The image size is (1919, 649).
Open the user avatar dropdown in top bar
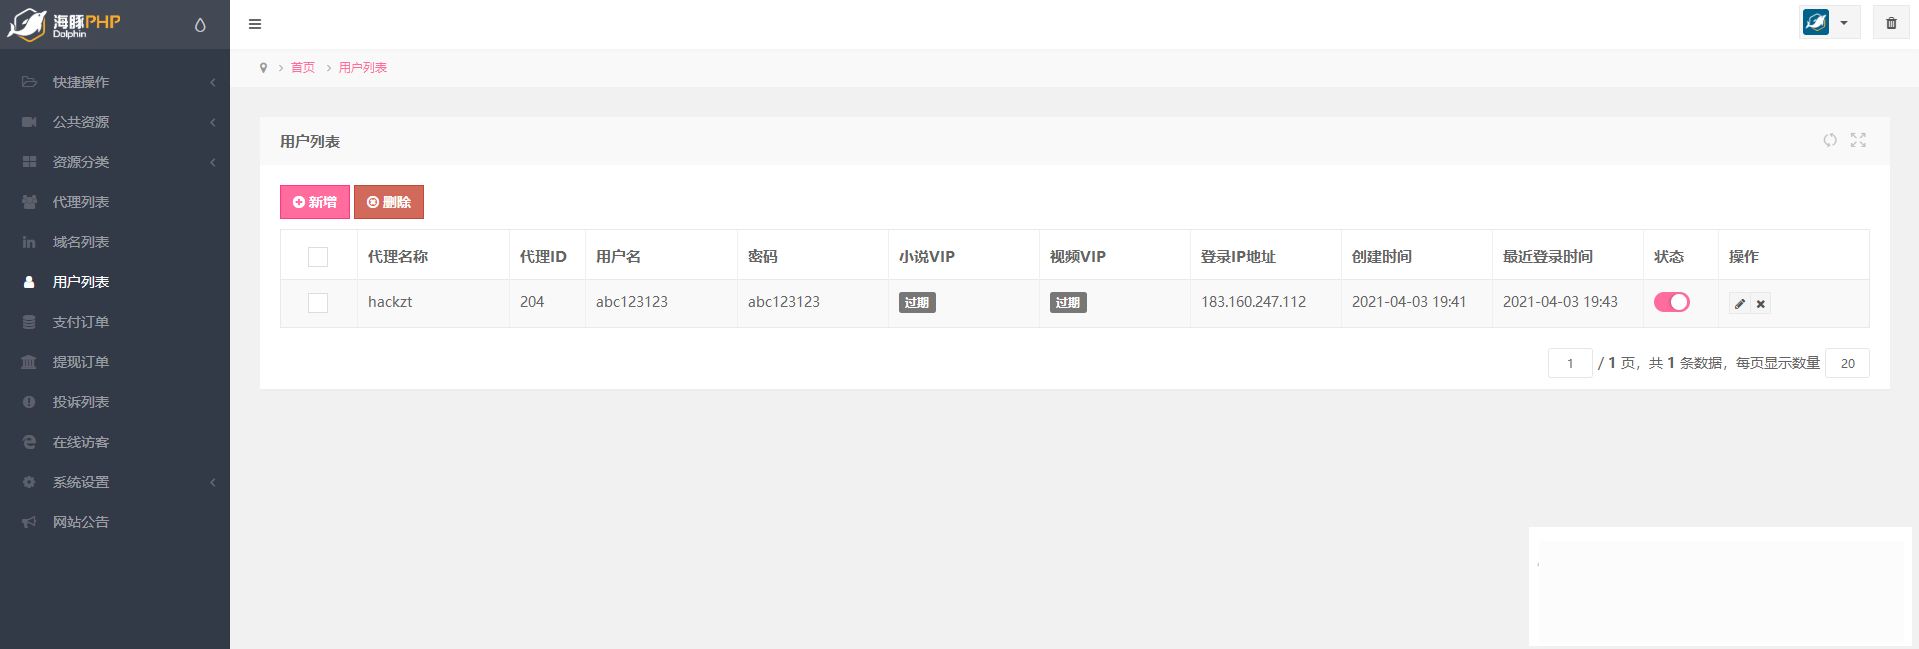tap(1828, 22)
